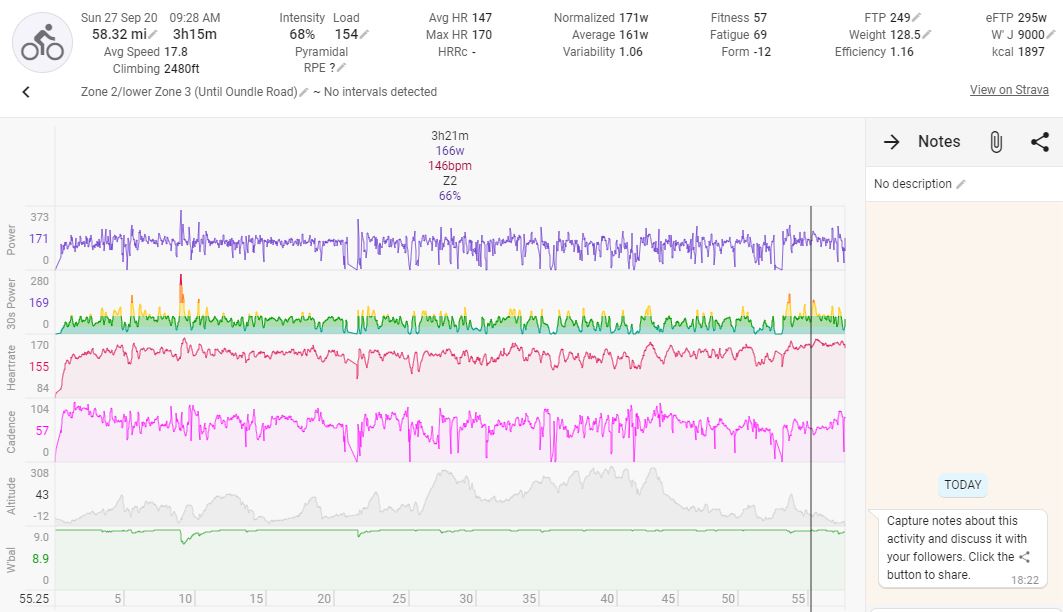Click the 10 mile tick on the distance axis

point(185,598)
